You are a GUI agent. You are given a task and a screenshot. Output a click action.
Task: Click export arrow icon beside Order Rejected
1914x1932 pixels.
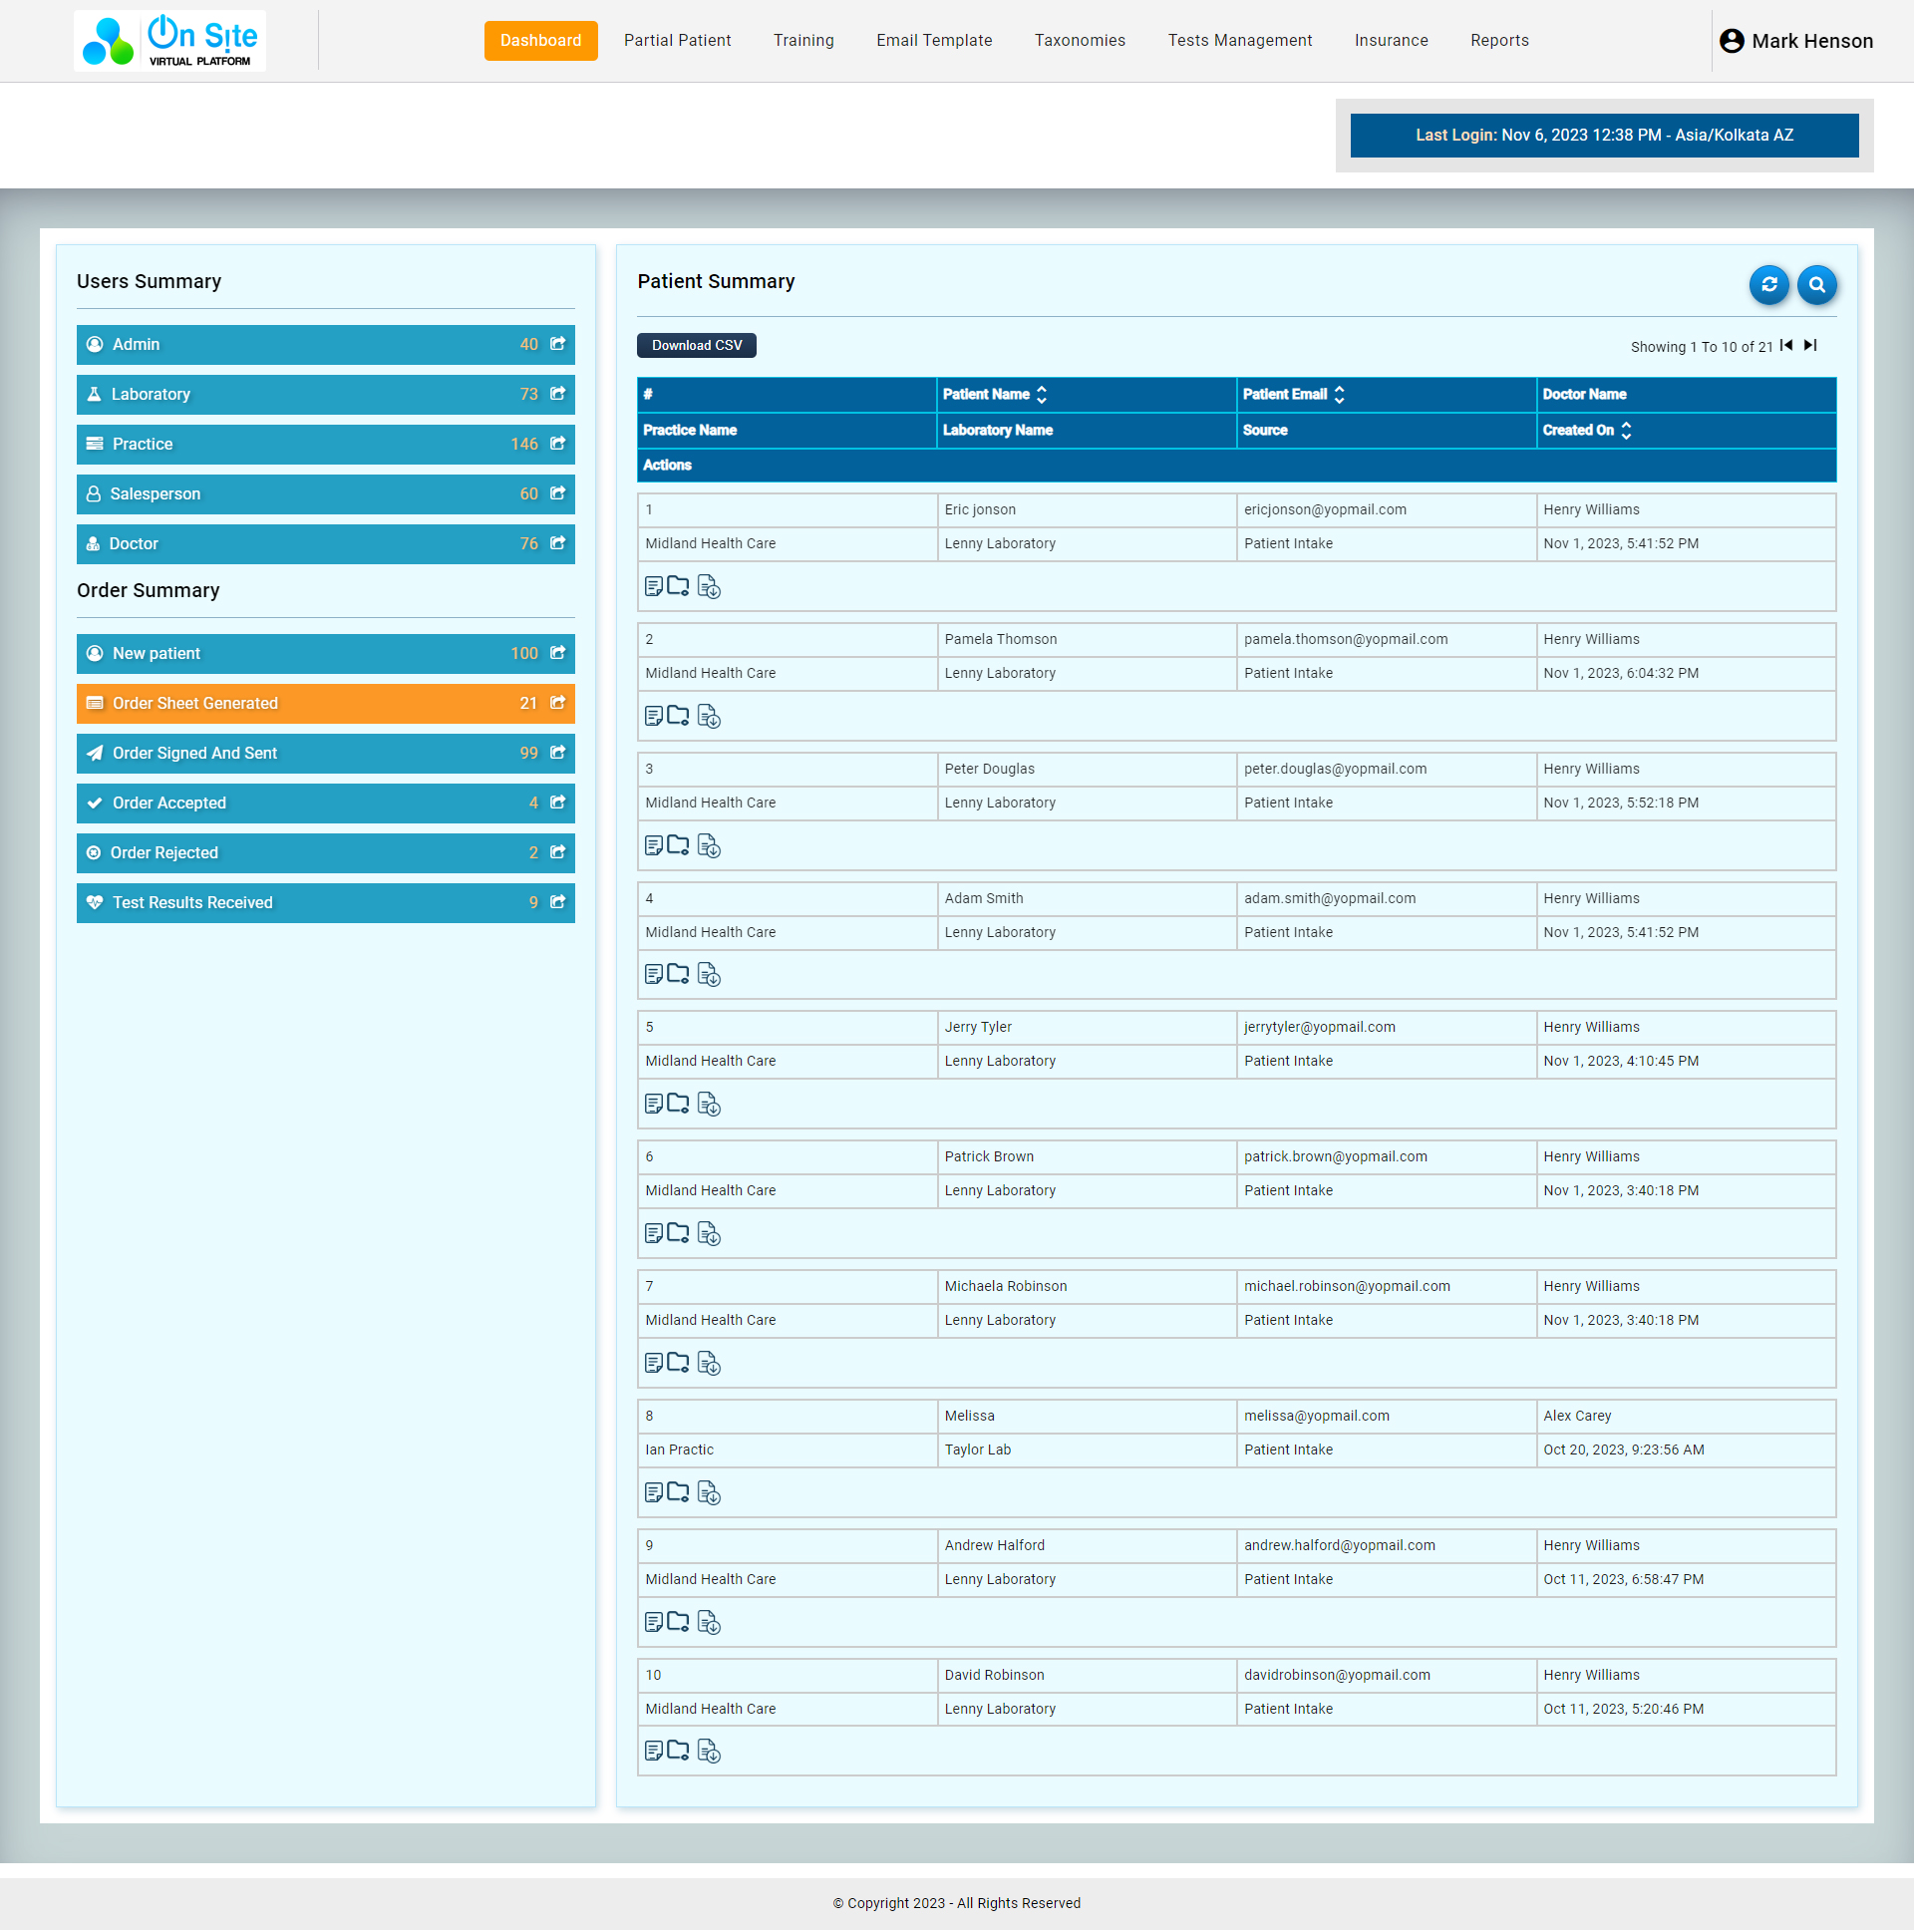(x=558, y=853)
